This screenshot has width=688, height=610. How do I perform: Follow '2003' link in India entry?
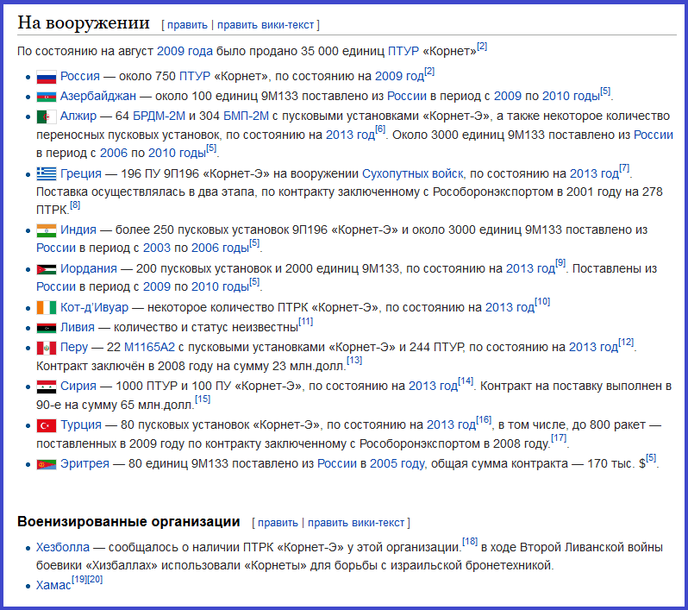(x=157, y=248)
